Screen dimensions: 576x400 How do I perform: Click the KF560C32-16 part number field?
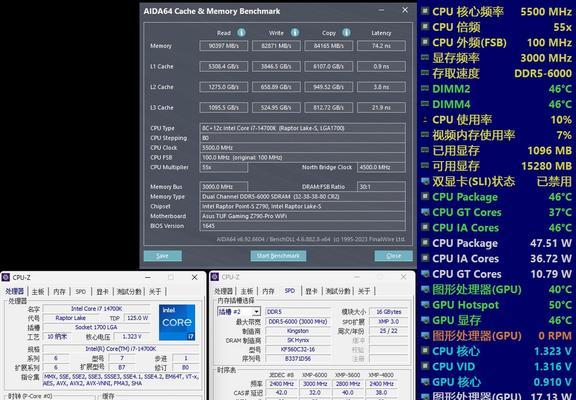[x=297, y=349]
